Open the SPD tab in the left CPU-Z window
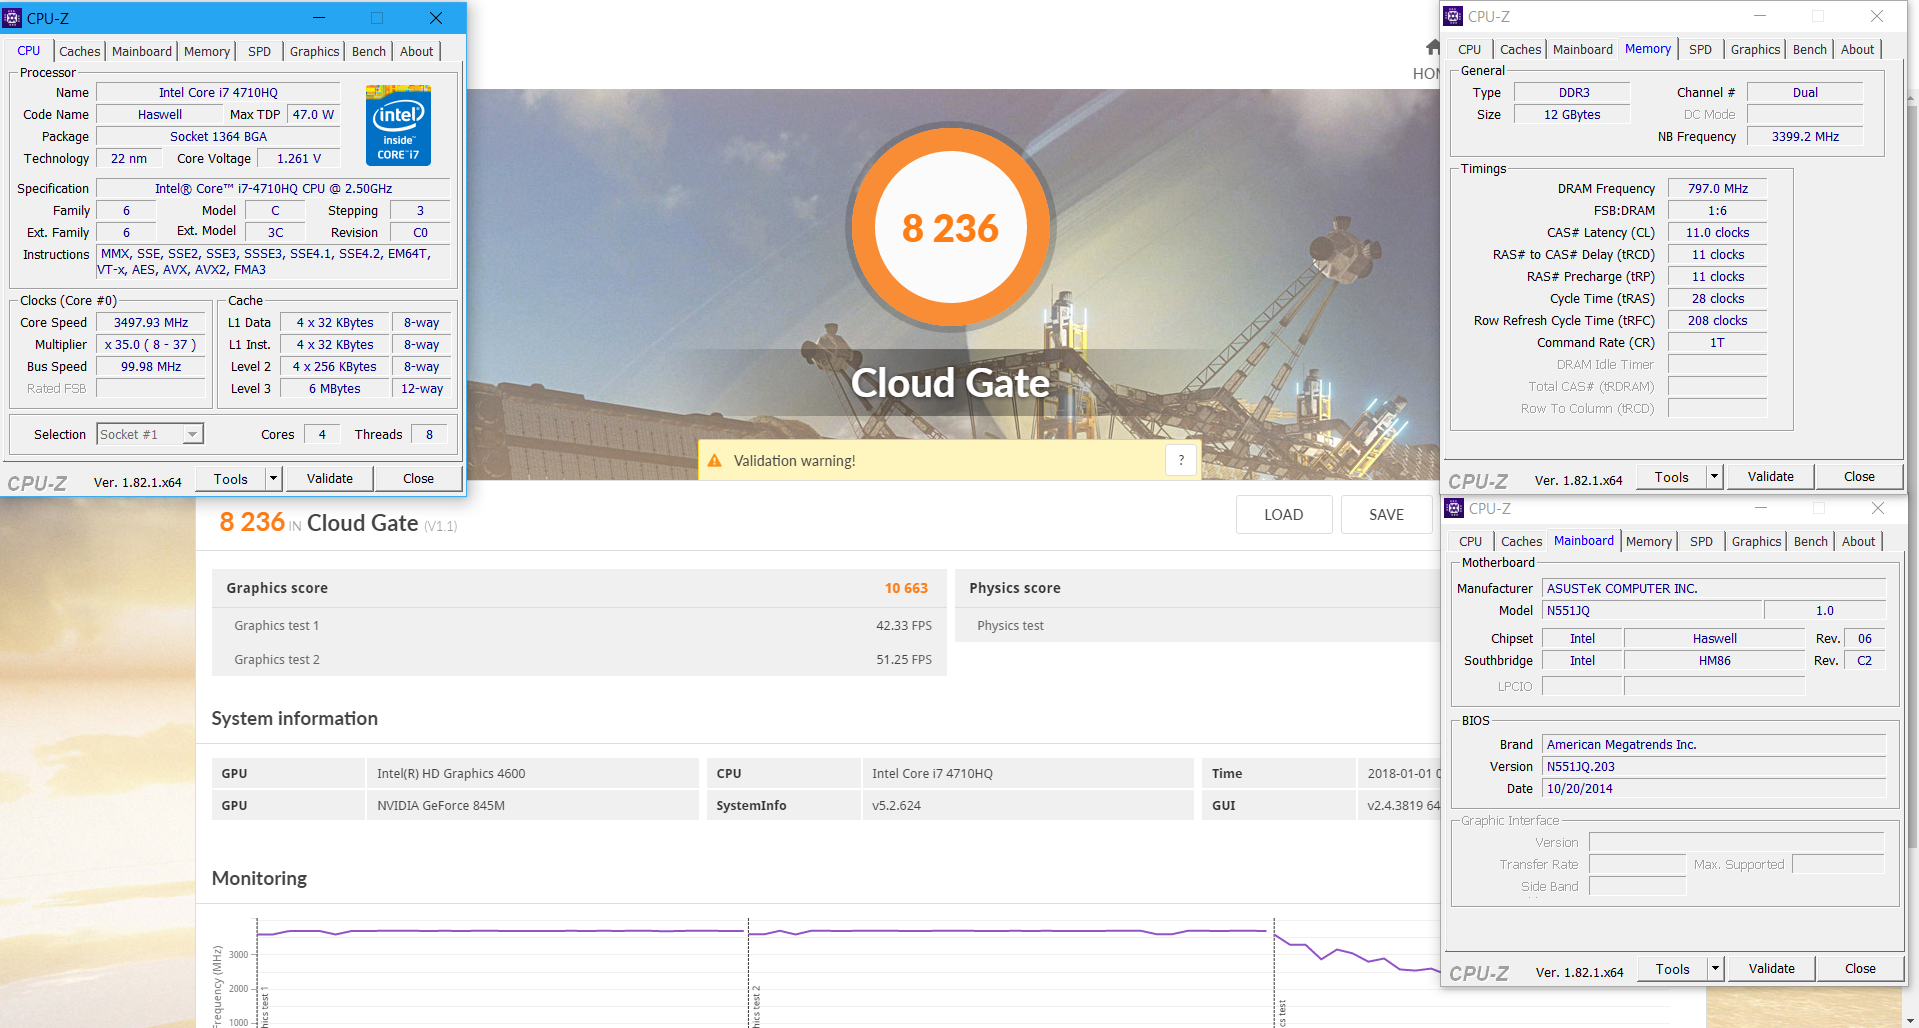 259,51
